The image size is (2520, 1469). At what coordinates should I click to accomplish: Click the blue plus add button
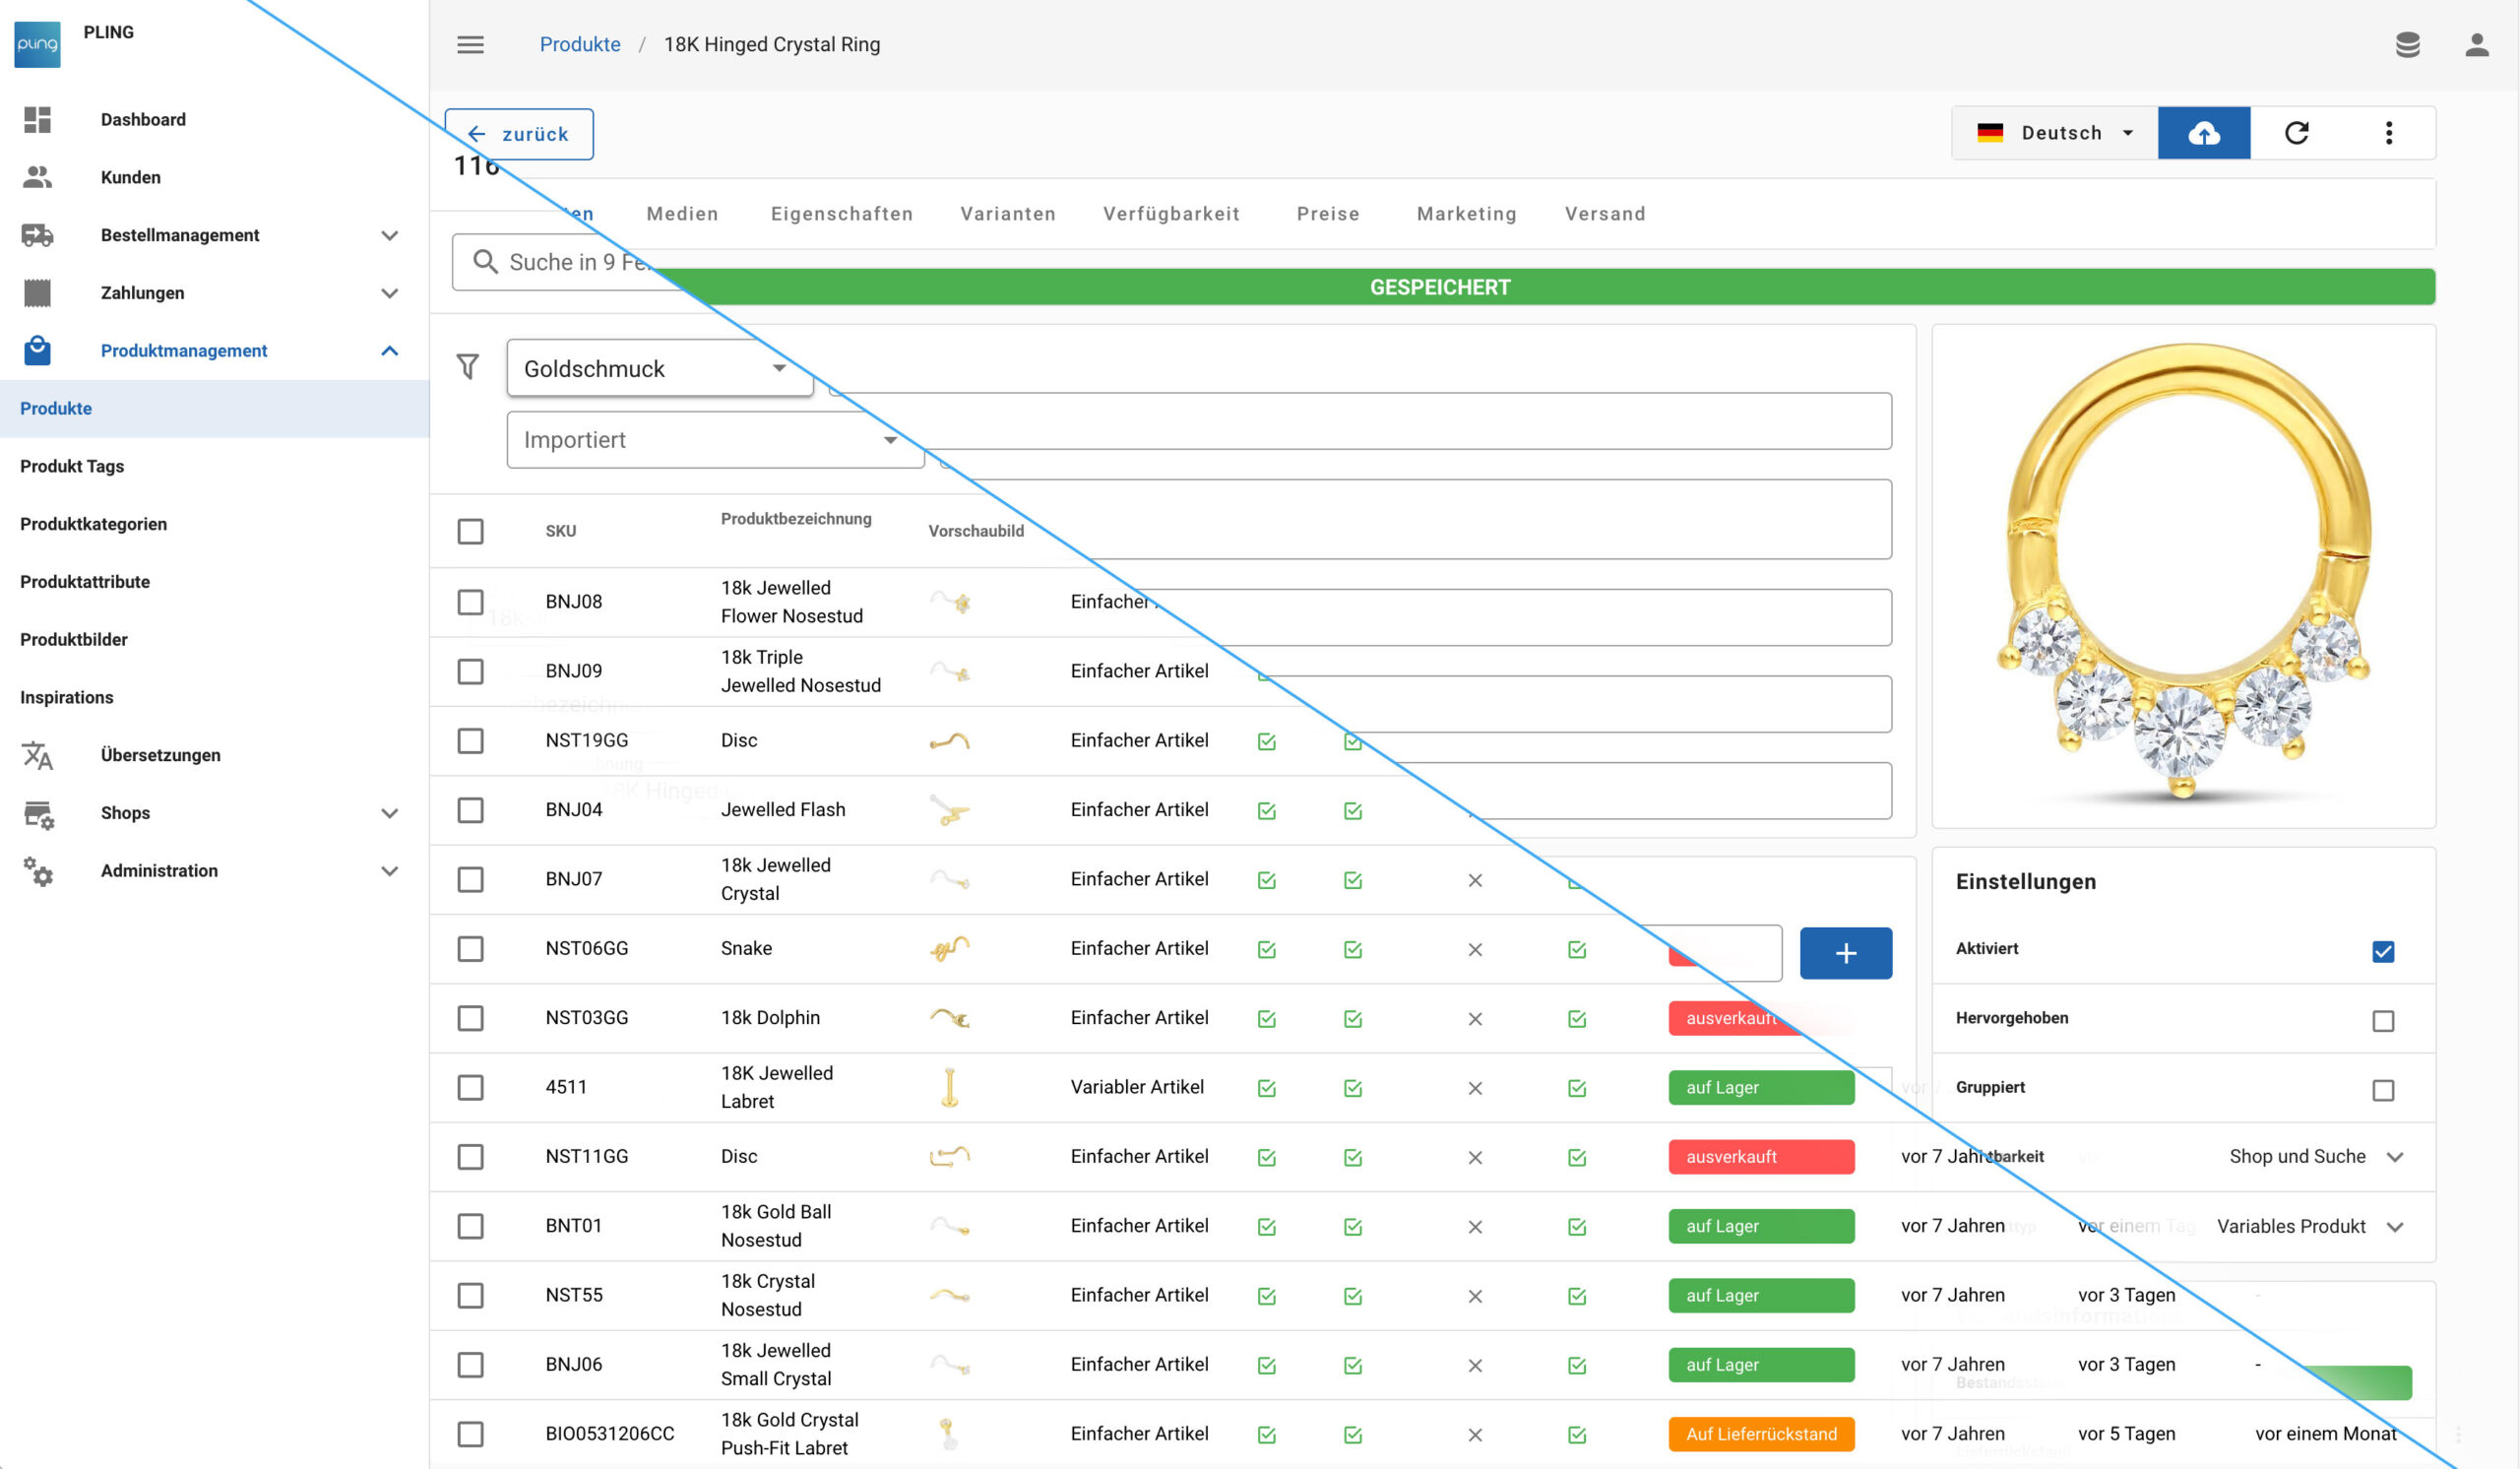[x=1845, y=953]
